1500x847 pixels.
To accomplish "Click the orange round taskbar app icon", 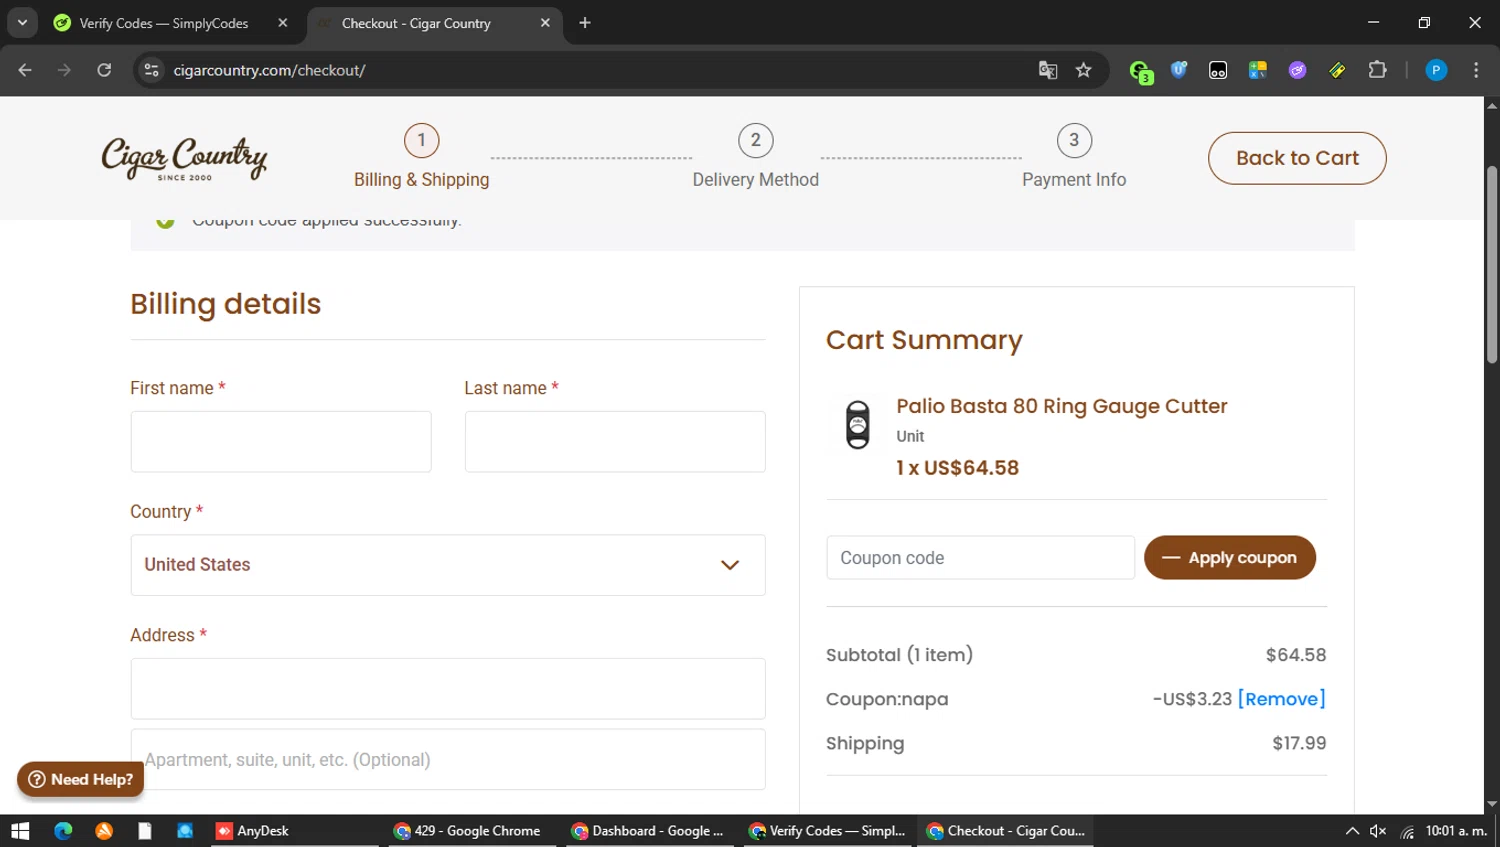I will 104,831.
